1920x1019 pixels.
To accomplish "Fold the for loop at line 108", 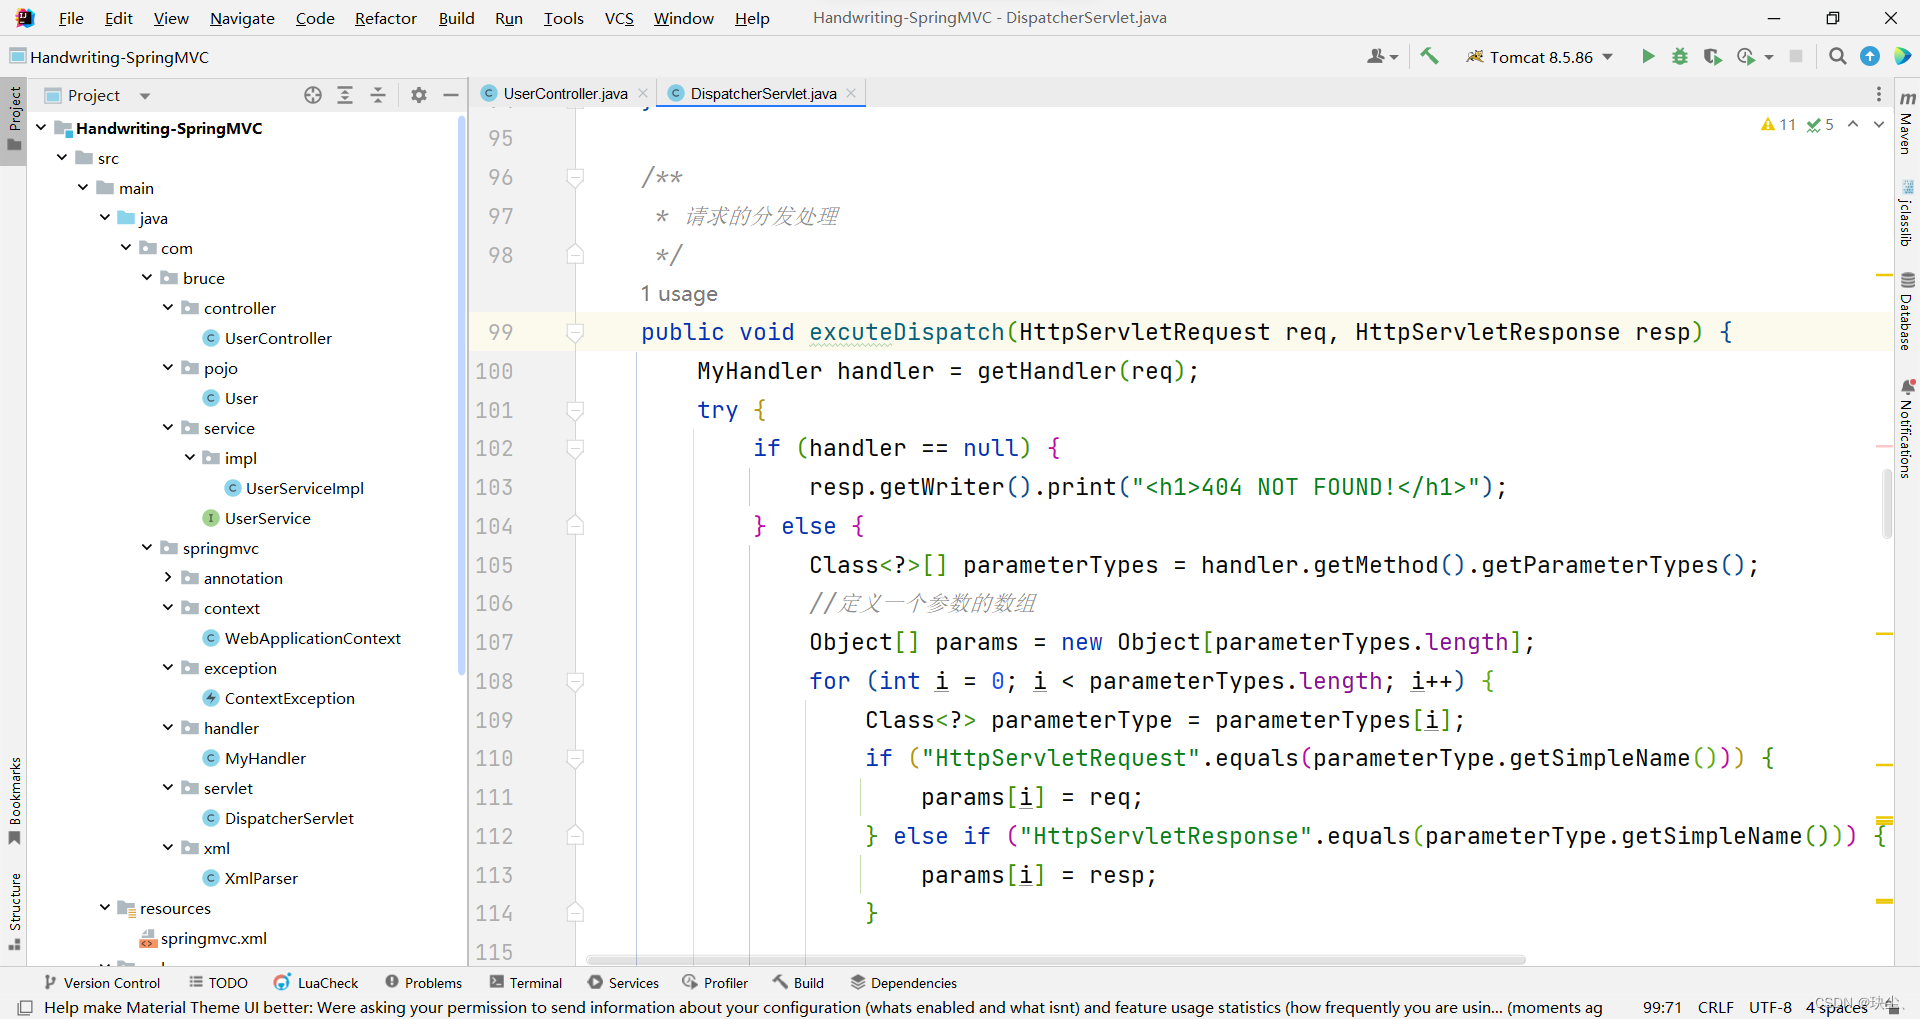I will (x=575, y=681).
